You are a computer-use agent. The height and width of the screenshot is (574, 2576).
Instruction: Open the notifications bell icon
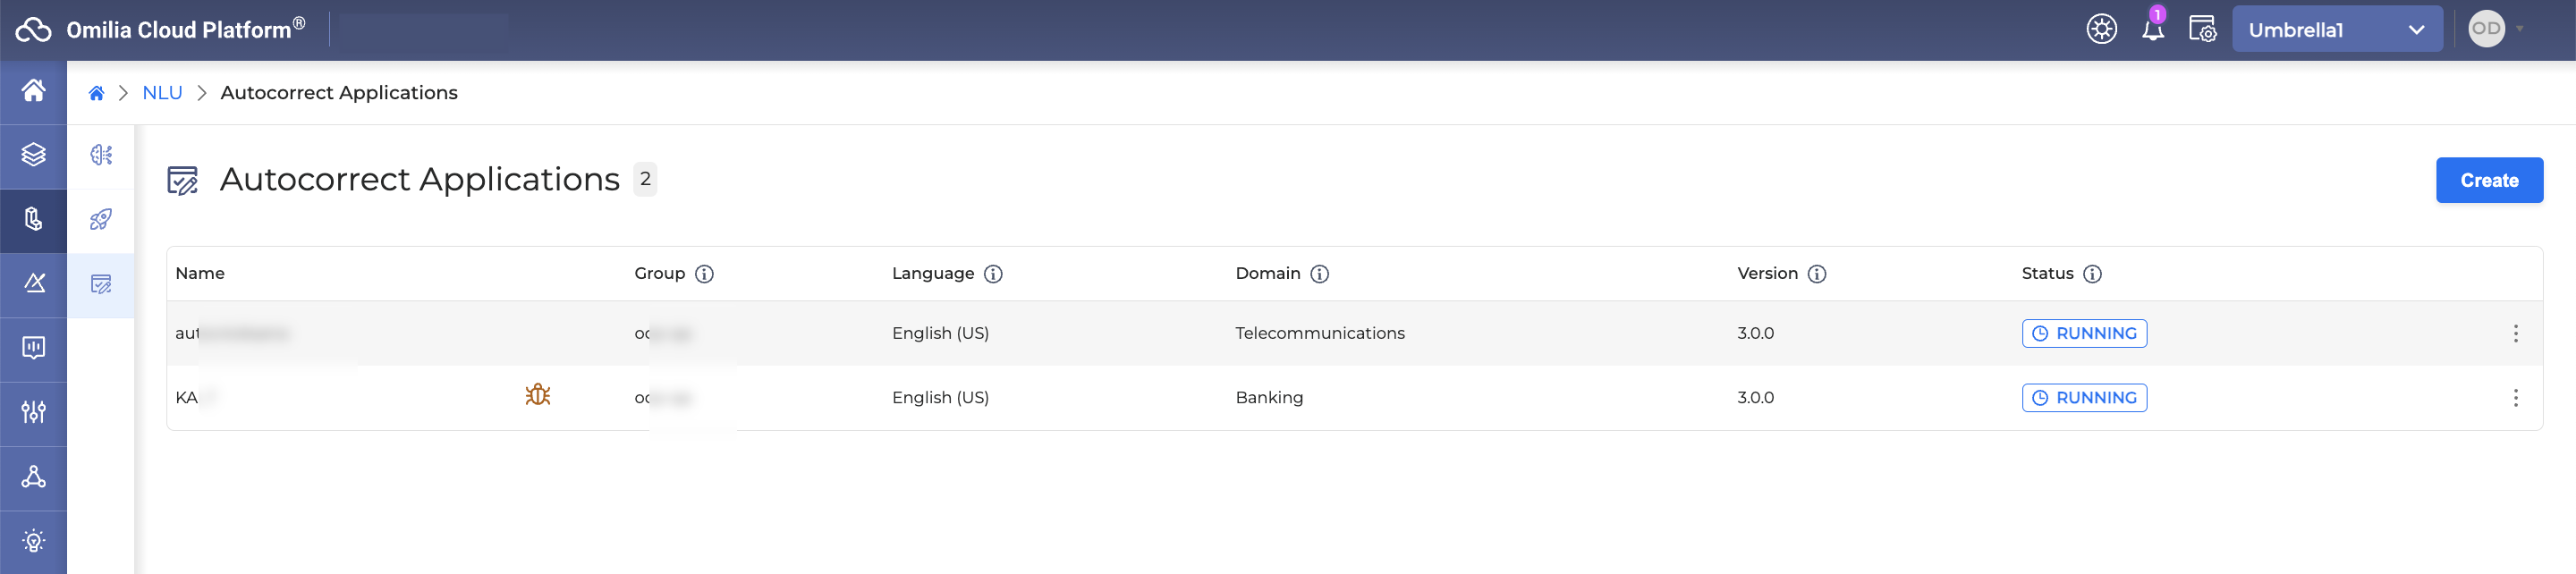[x=2152, y=30]
